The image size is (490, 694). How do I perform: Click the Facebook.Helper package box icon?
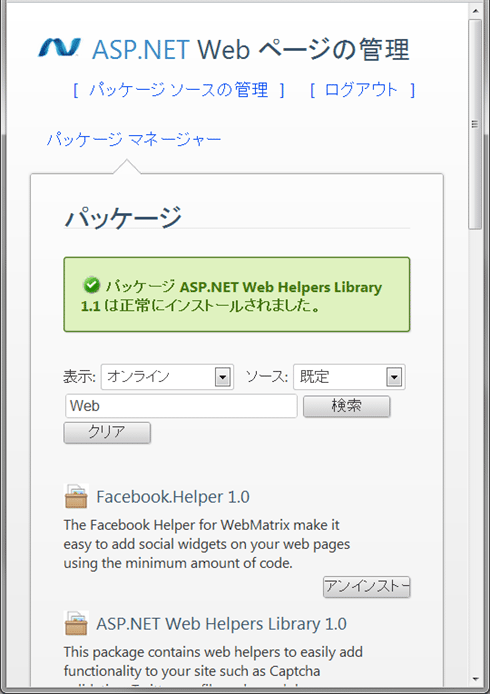click(x=76, y=496)
